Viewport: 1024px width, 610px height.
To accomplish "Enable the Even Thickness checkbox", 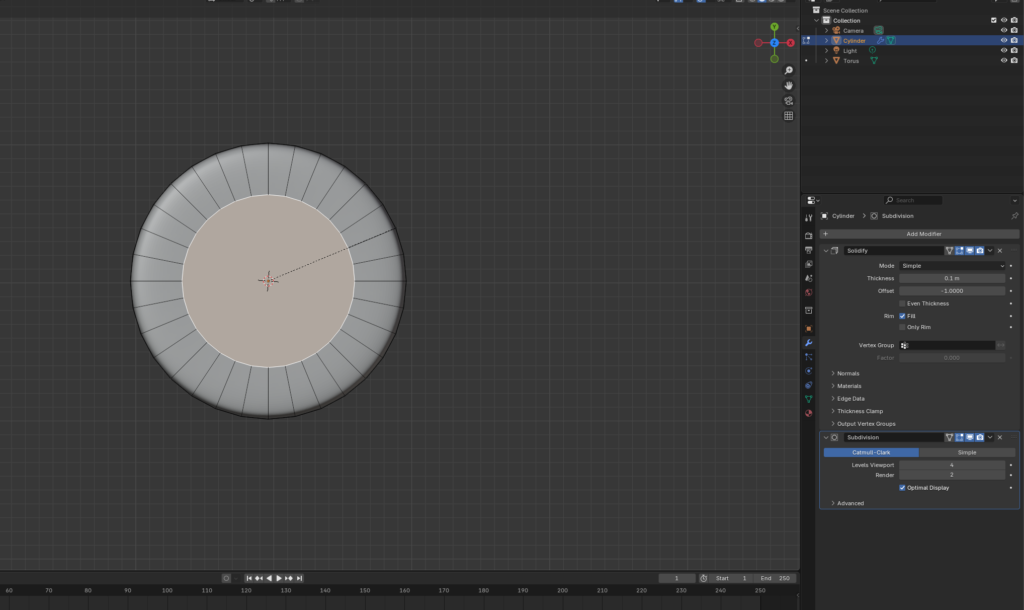I will pos(902,303).
